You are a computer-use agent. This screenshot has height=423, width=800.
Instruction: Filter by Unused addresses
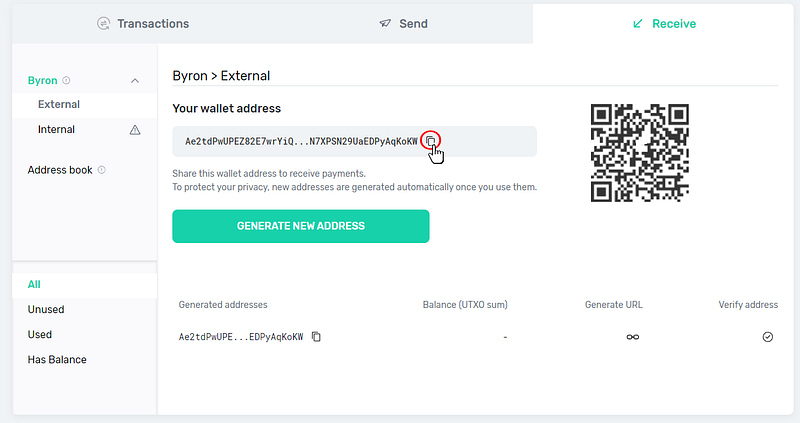click(46, 309)
